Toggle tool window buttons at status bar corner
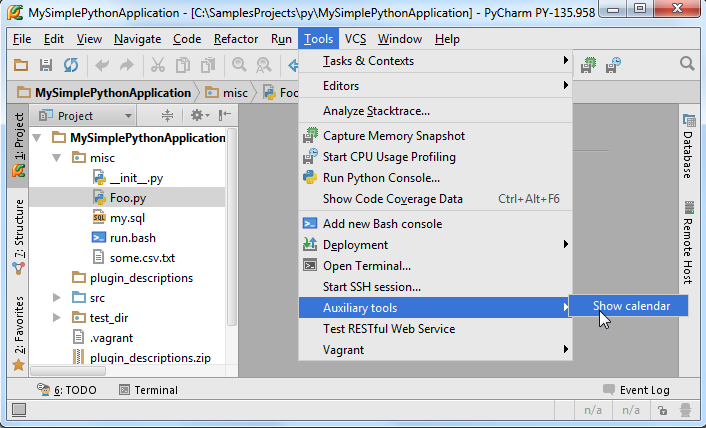706x428 pixels. (x=16, y=409)
